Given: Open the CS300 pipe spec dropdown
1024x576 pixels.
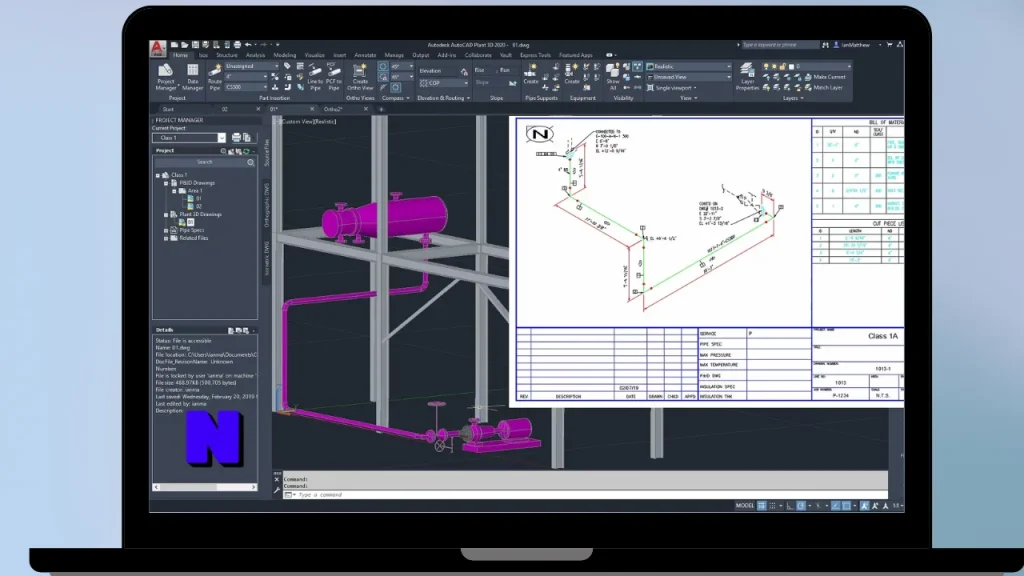Looking at the screenshot, I should pyautogui.click(x=246, y=88).
